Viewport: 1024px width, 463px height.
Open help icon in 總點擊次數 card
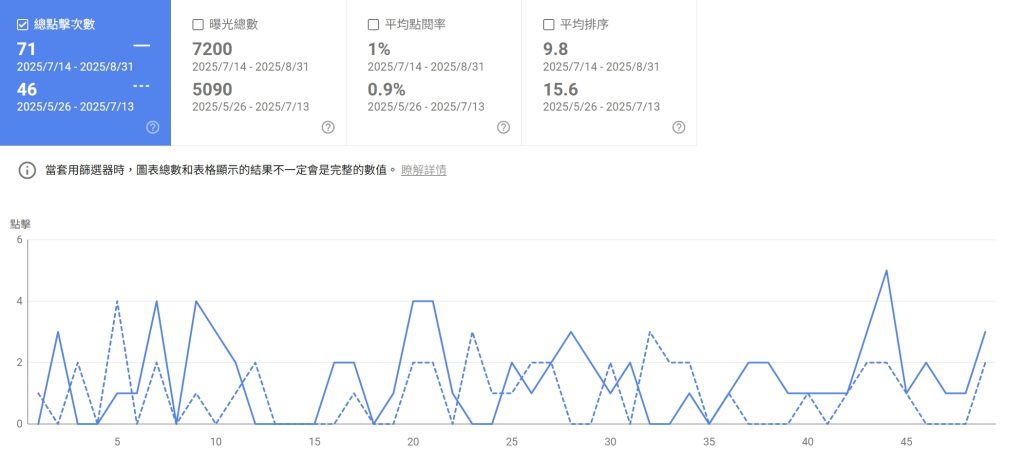coord(153,127)
